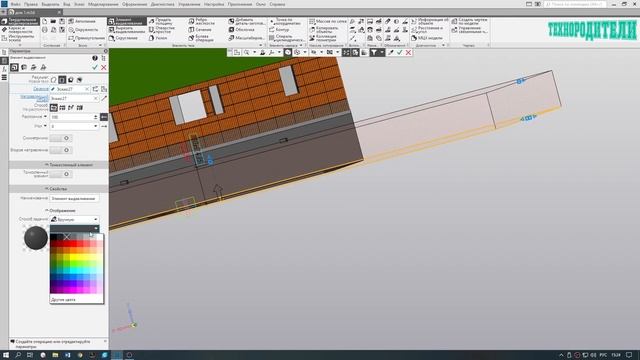The width and height of the screenshot is (640, 360).
Task: Click Другие цвета in the color palette
Action: click(63, 300)
